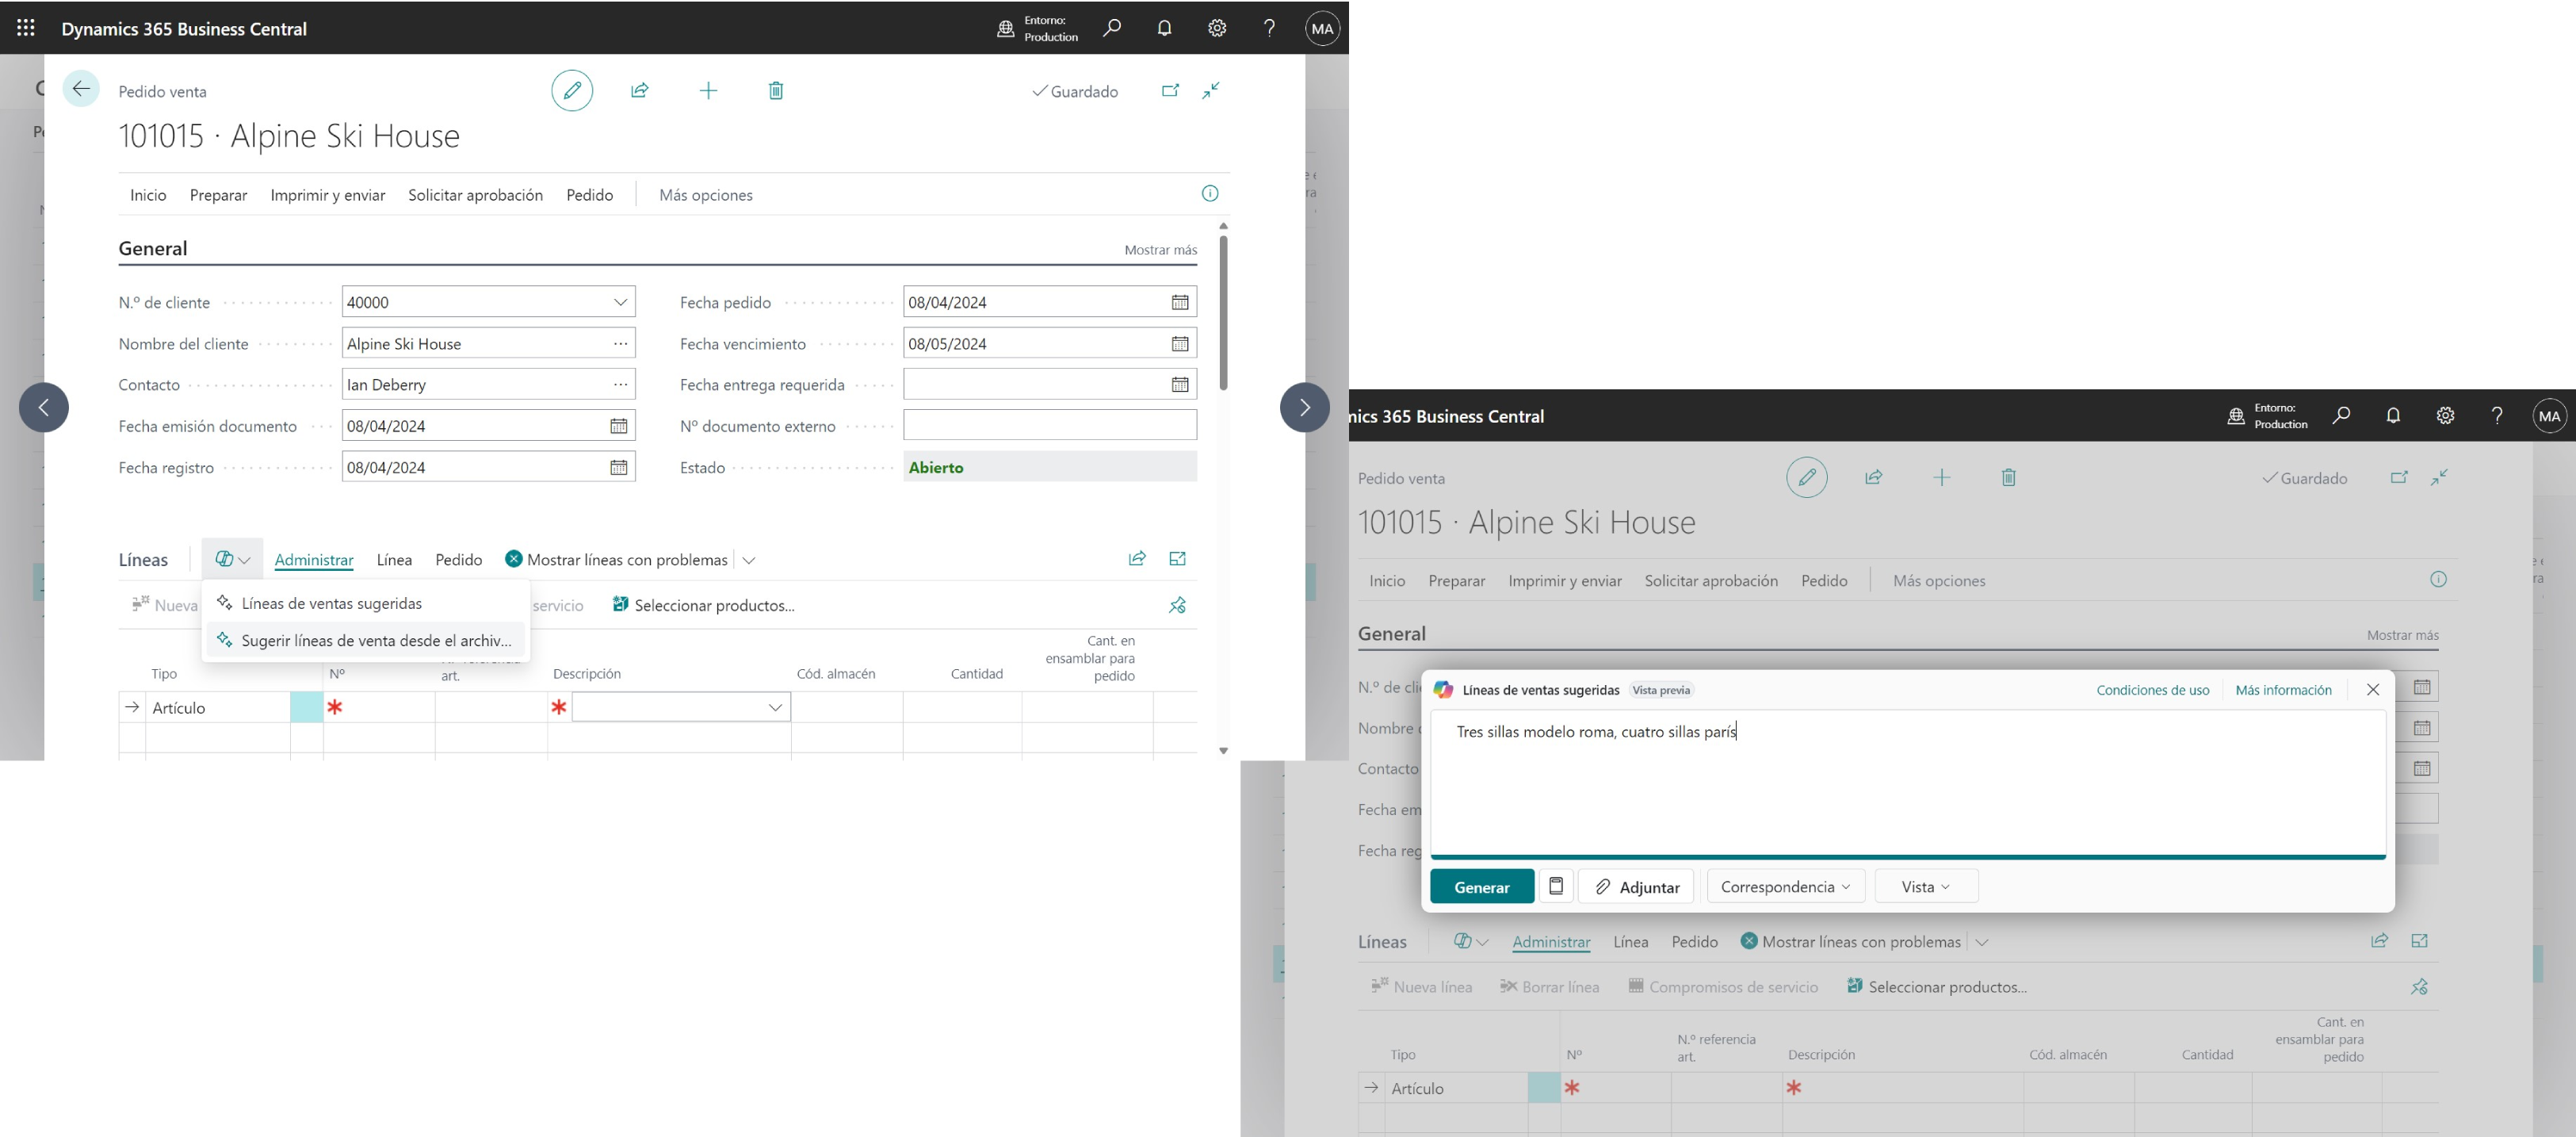Viewport: 2576px width, 1137px height.
Task: Select Líneas de ventas sugeridas menu entry
Action: pos(366,603)
